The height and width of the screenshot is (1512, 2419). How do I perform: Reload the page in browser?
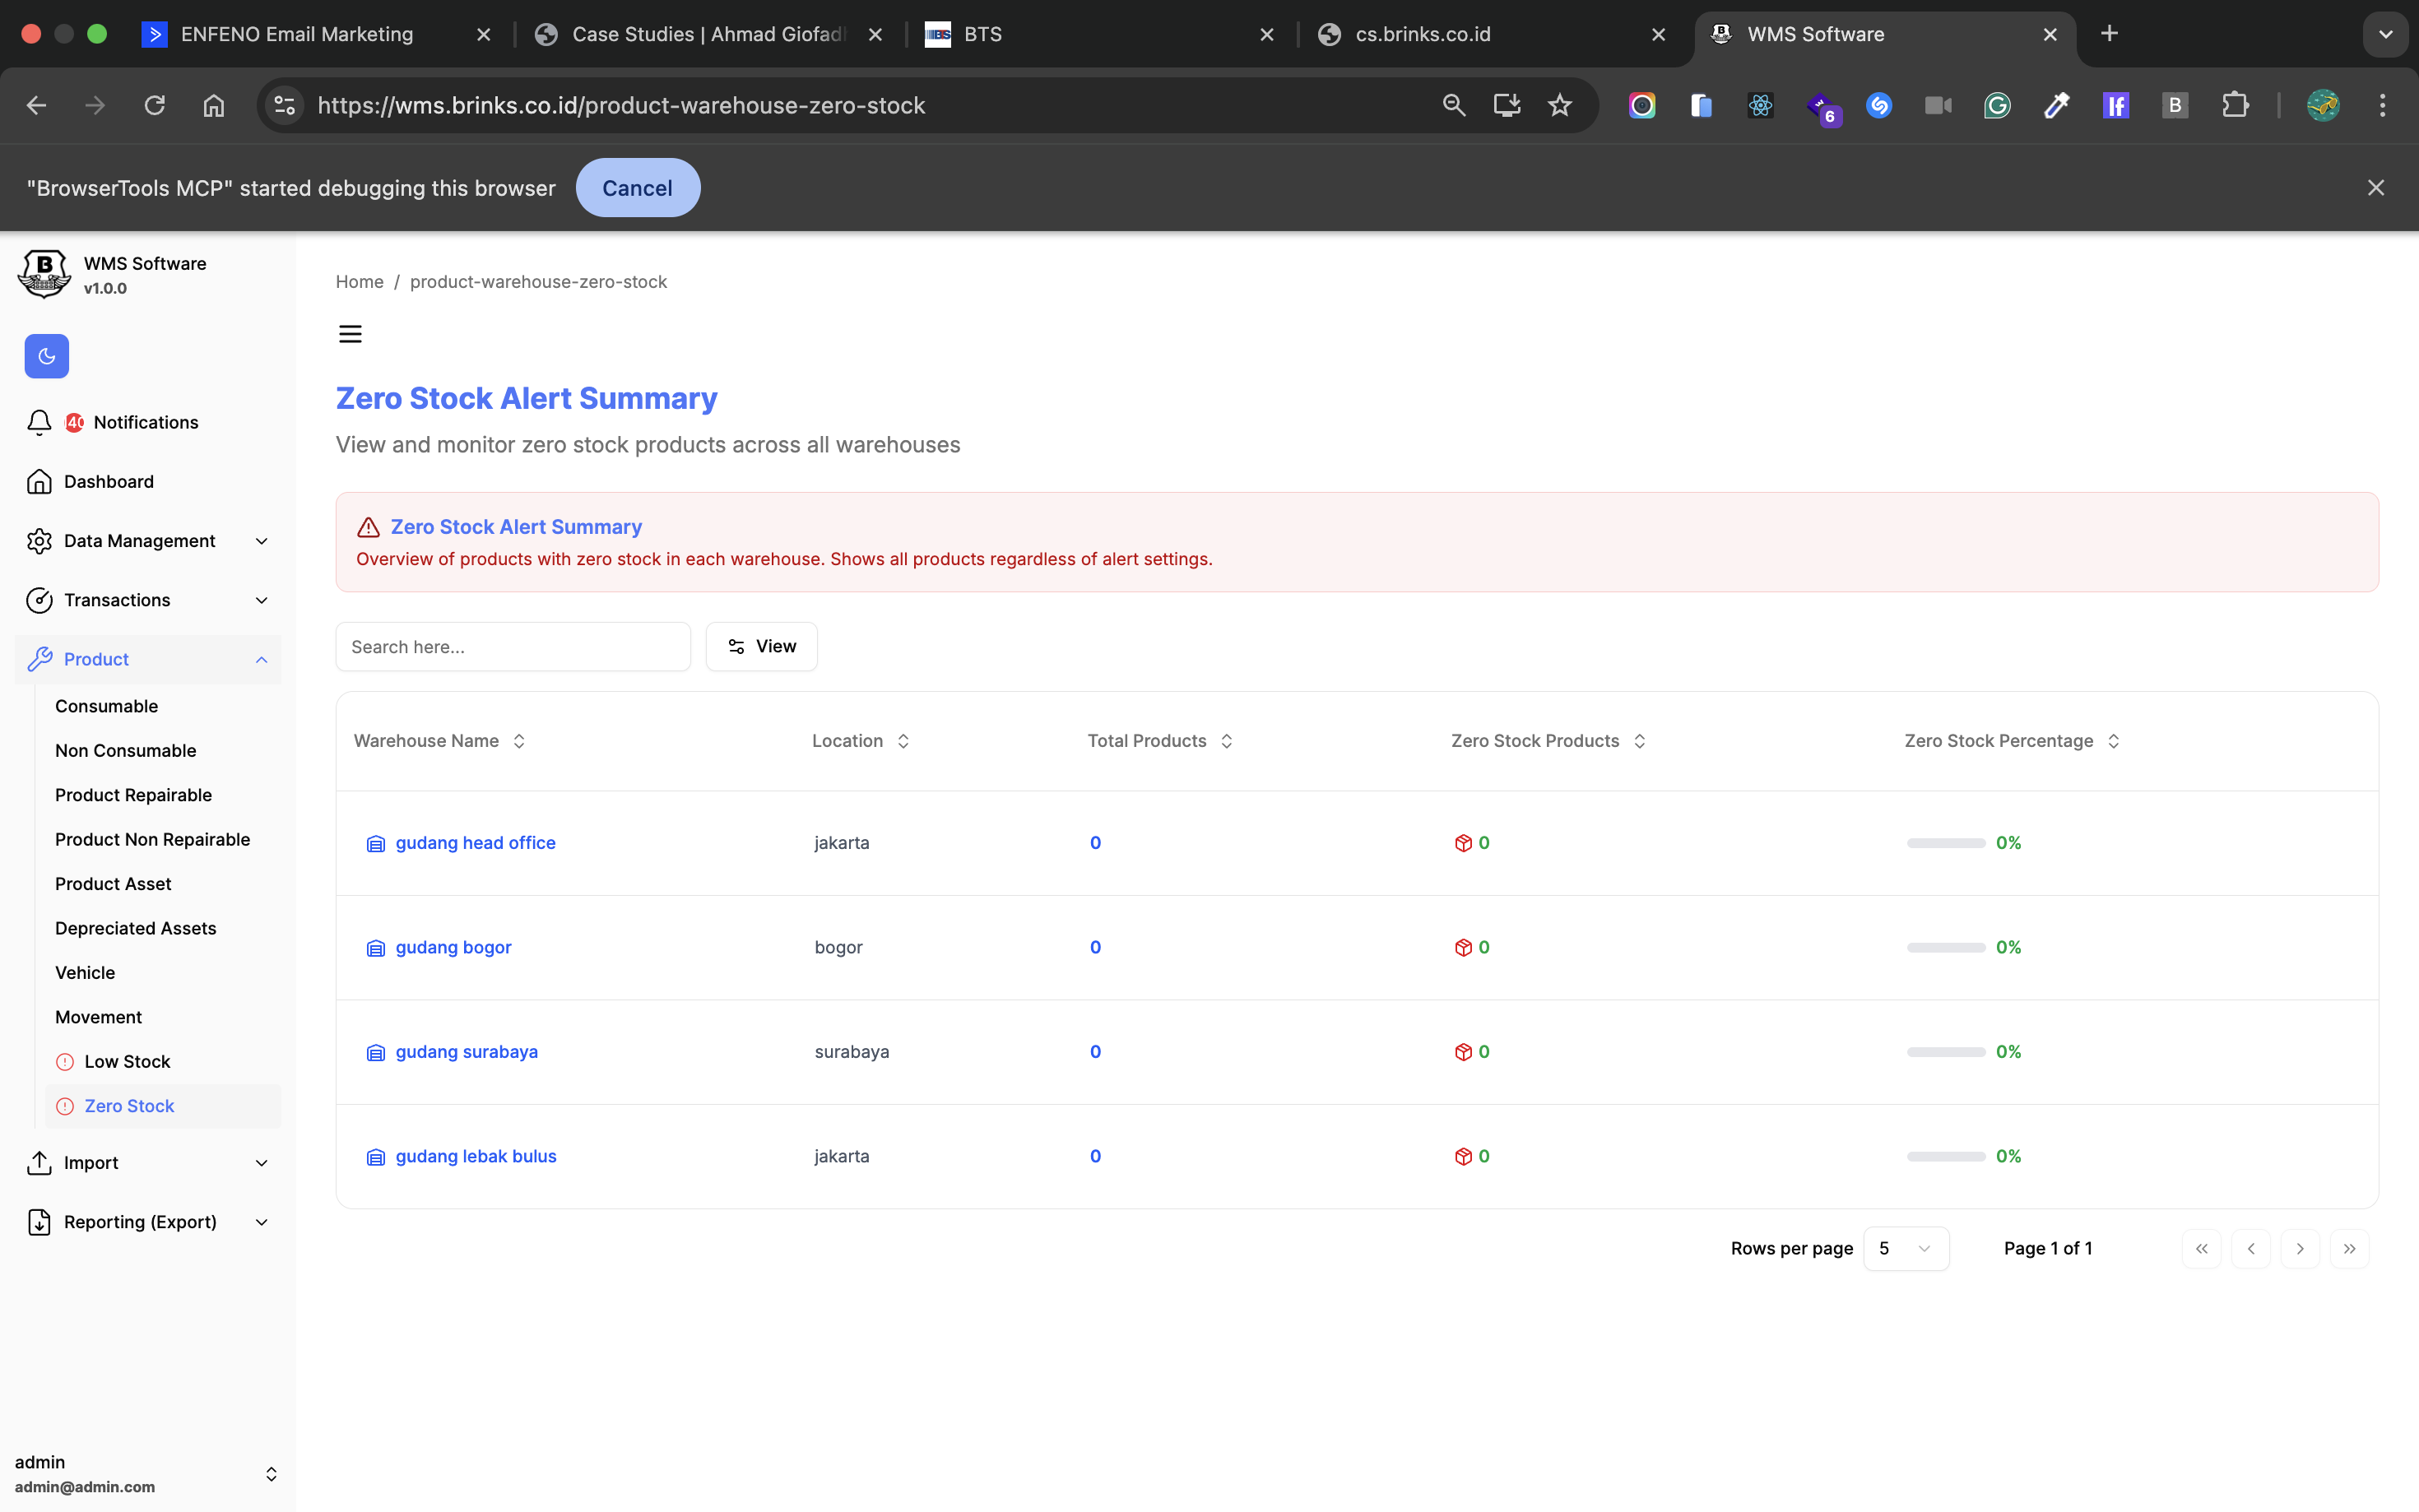pyautogui.click(x=154, y=105)
